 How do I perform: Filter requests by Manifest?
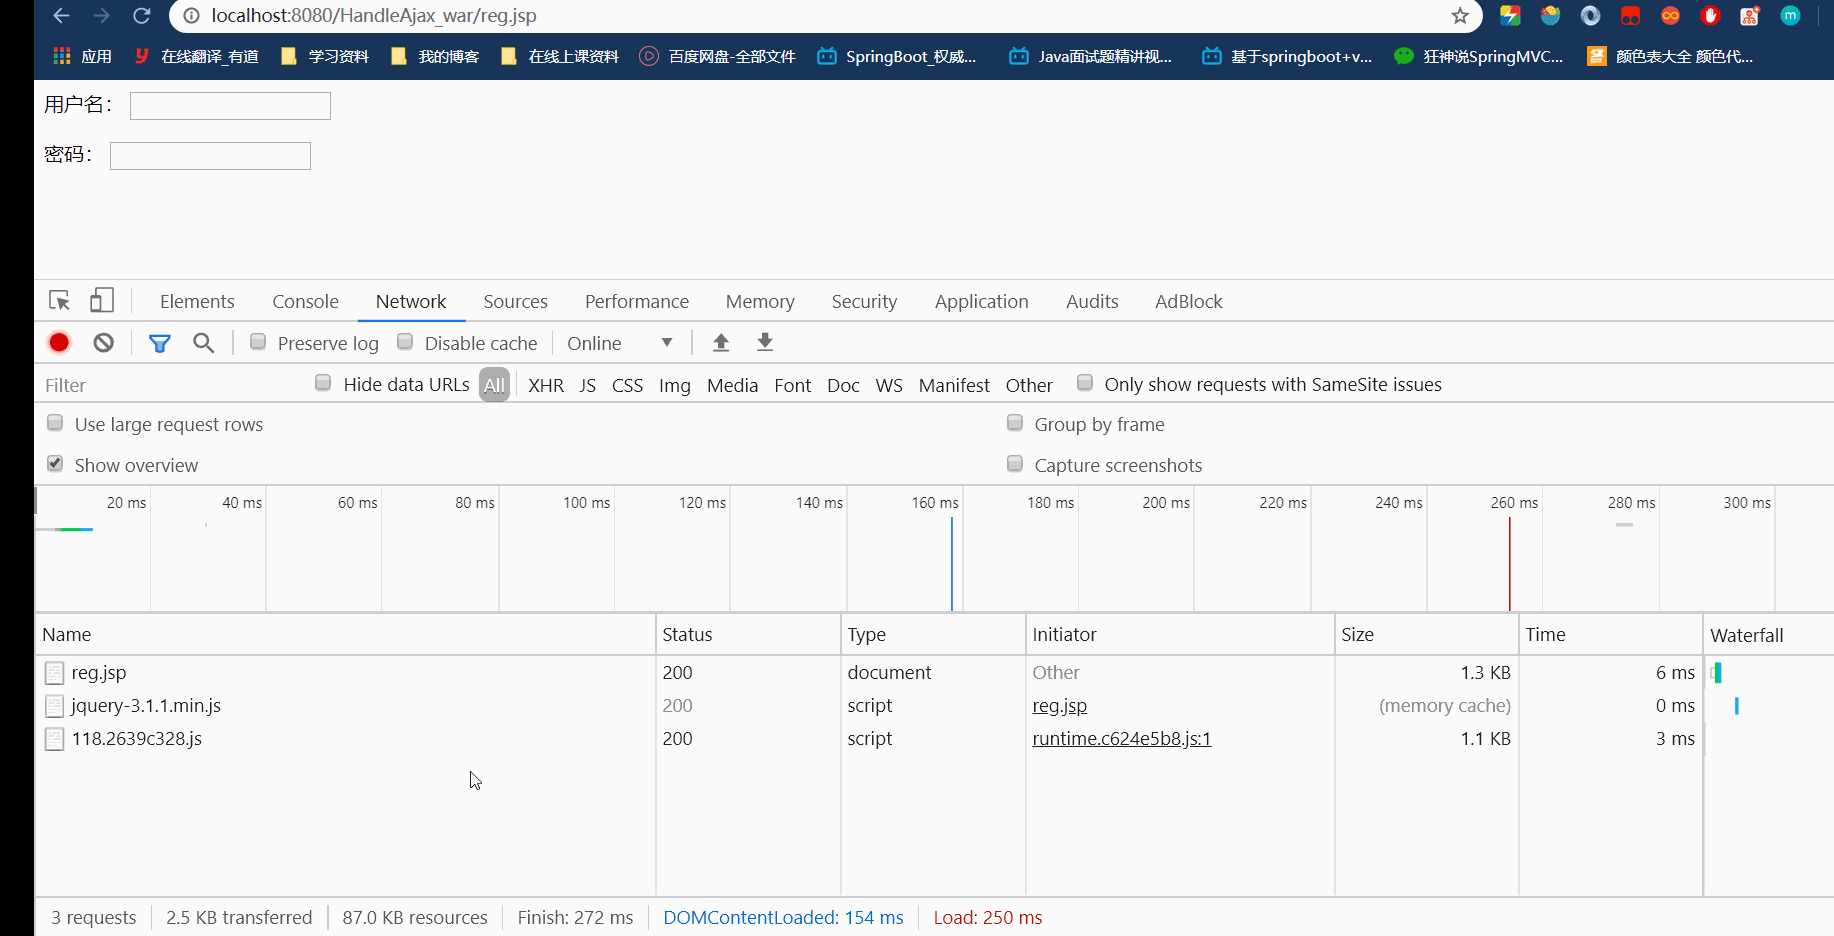pyautogui.click(x=954, y=385)
